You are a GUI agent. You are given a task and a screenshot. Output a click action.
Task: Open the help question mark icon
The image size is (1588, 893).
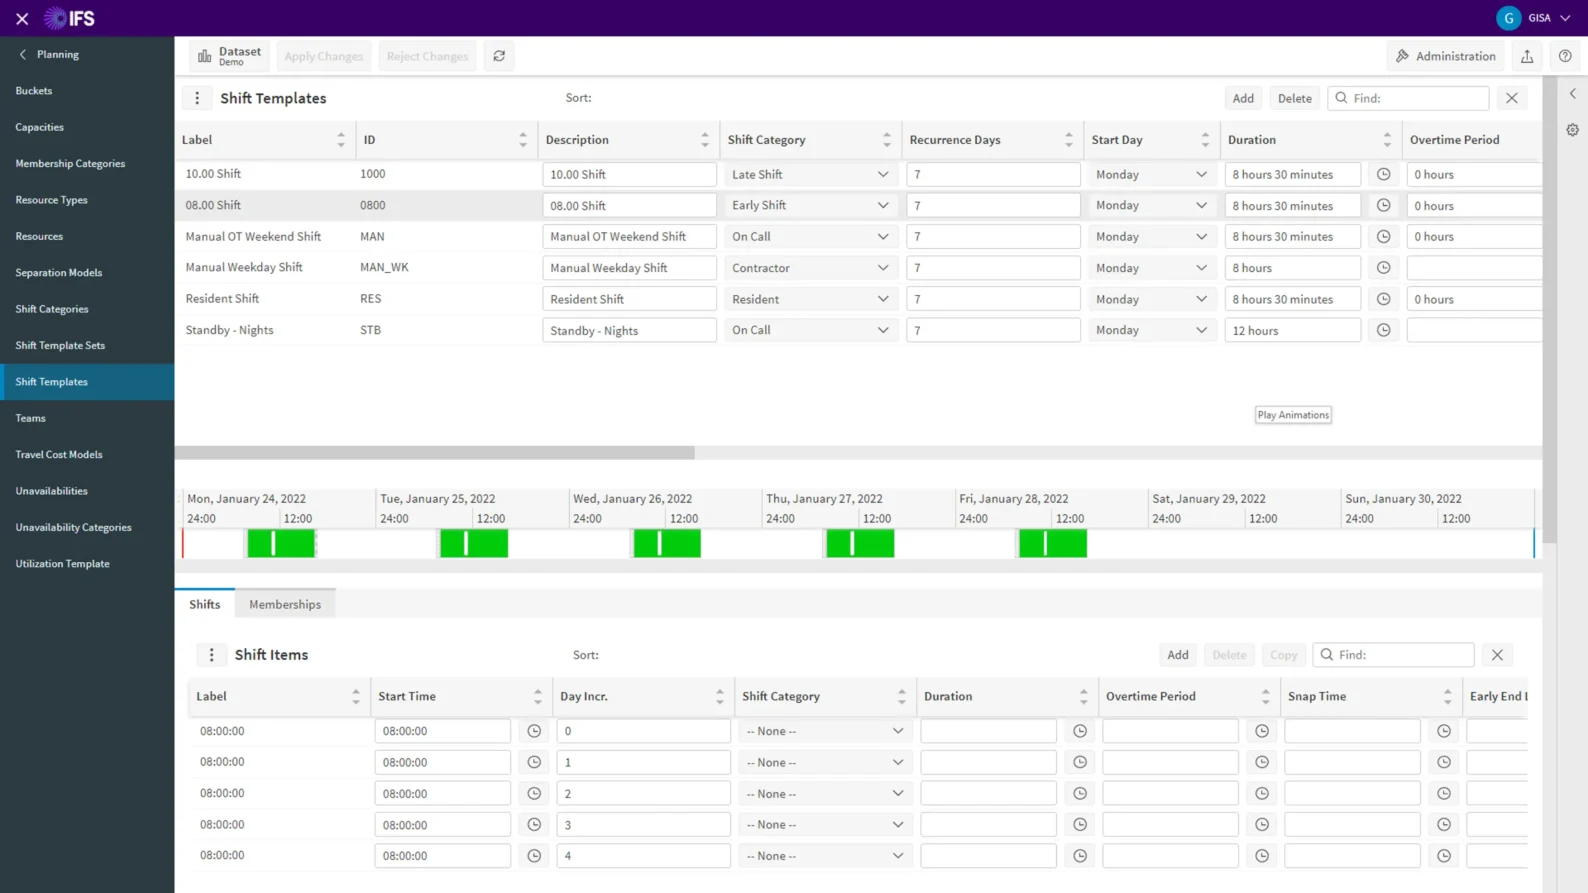pyautogui.click(x=1565, y=56)
